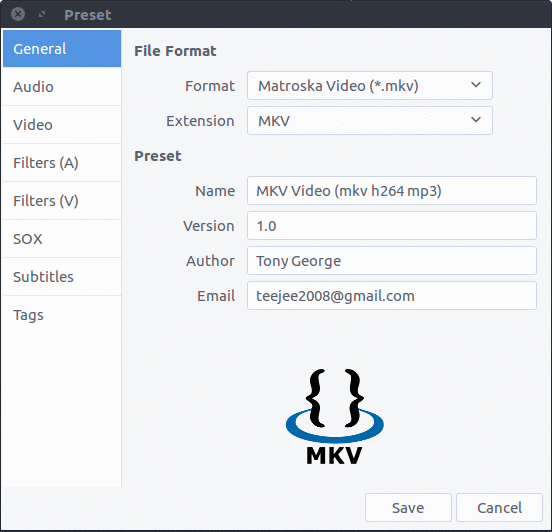Click the File Format heading
Screen dimensions: 552x532
click(x=175, y=51)
